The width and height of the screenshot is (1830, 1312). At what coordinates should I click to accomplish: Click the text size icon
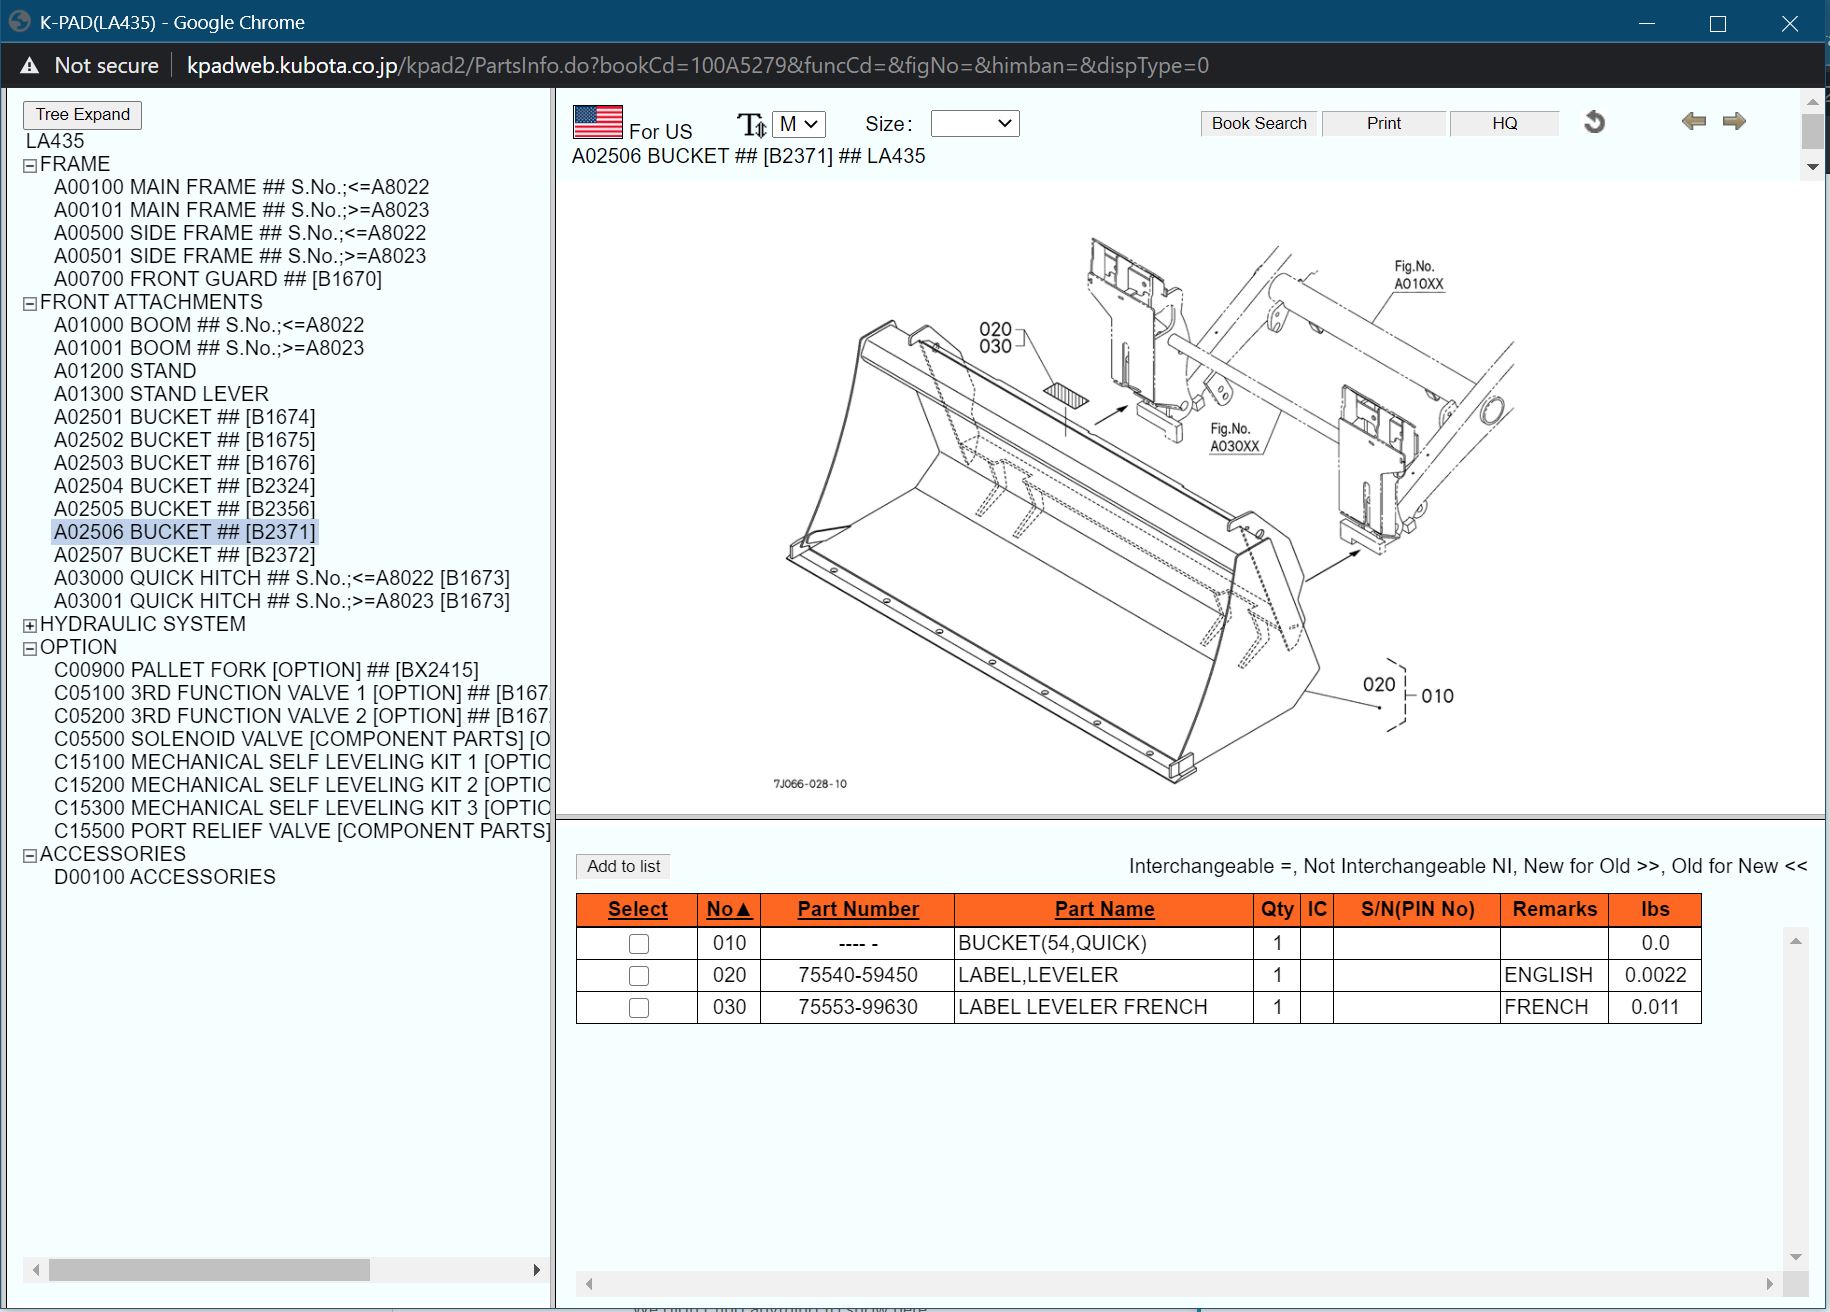coord(751,125)
